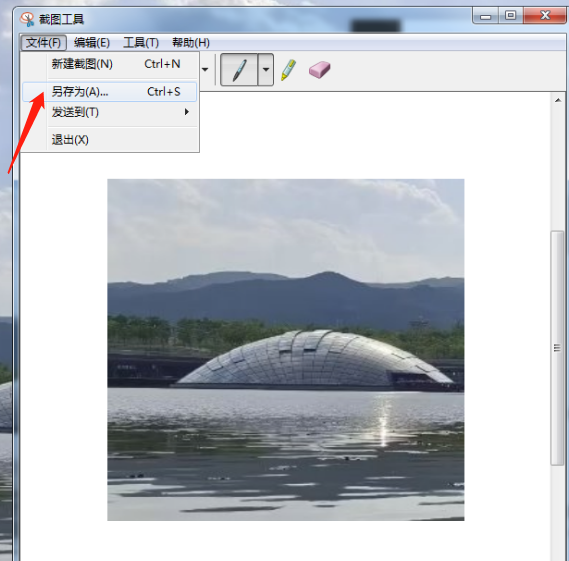Open the 编辑(E) menu

point(91,43)
